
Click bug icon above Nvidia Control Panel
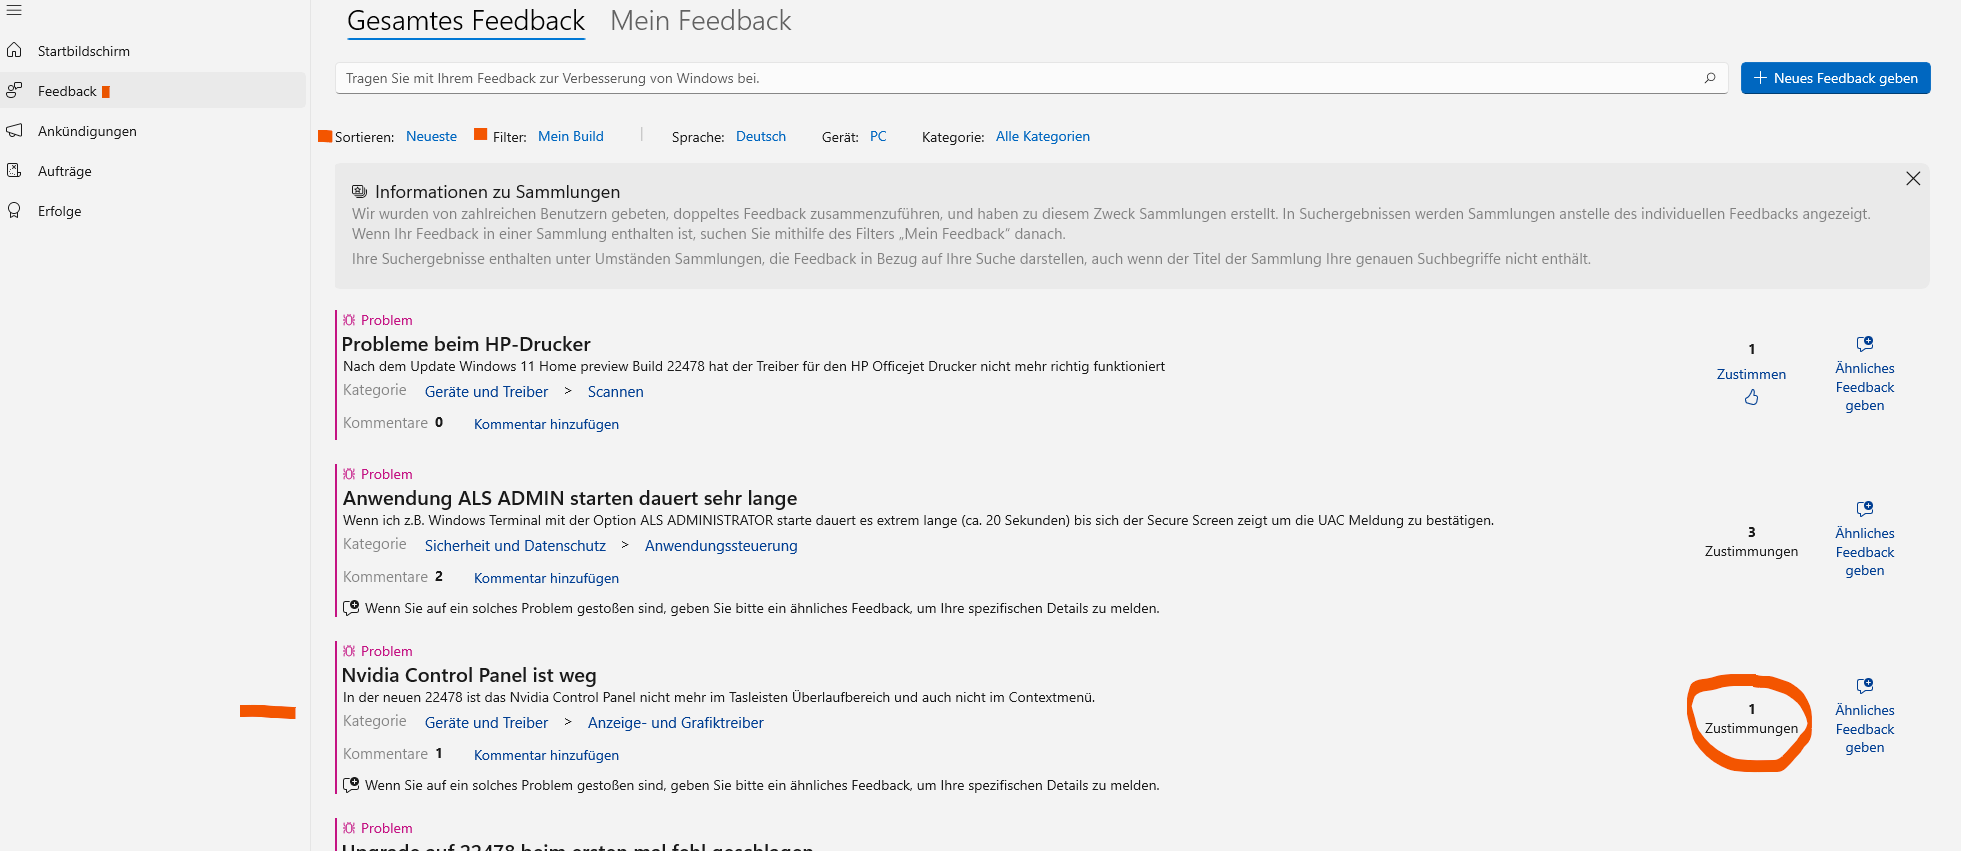(x=349, y=651)
